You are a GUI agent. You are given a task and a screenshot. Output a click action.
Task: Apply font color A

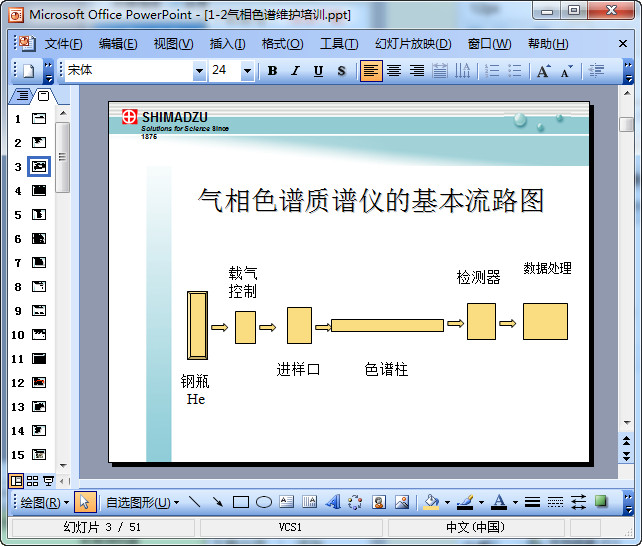499,502
